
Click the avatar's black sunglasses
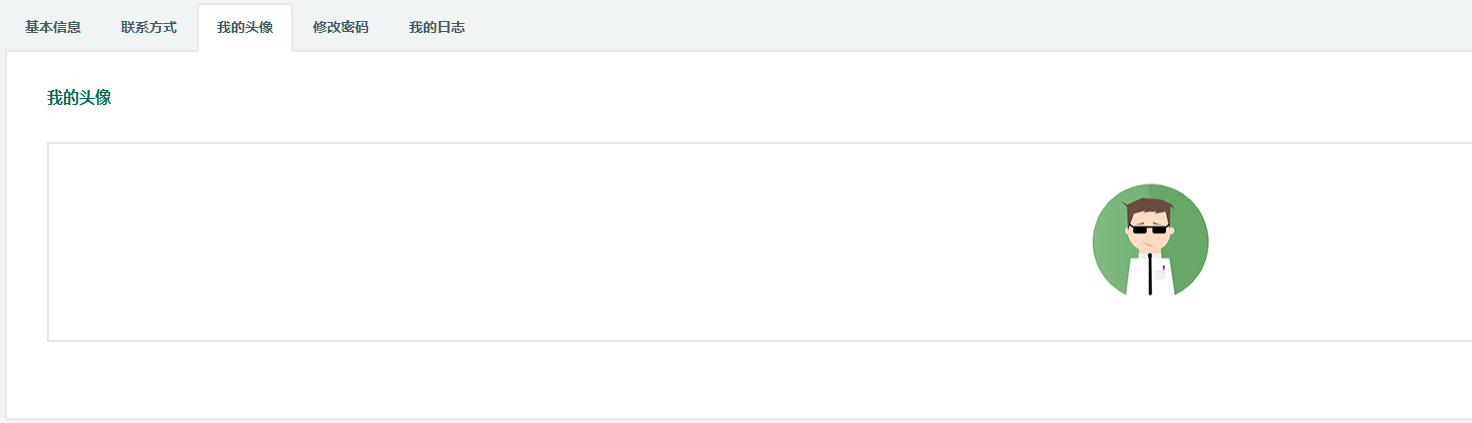click(1150, 229)
